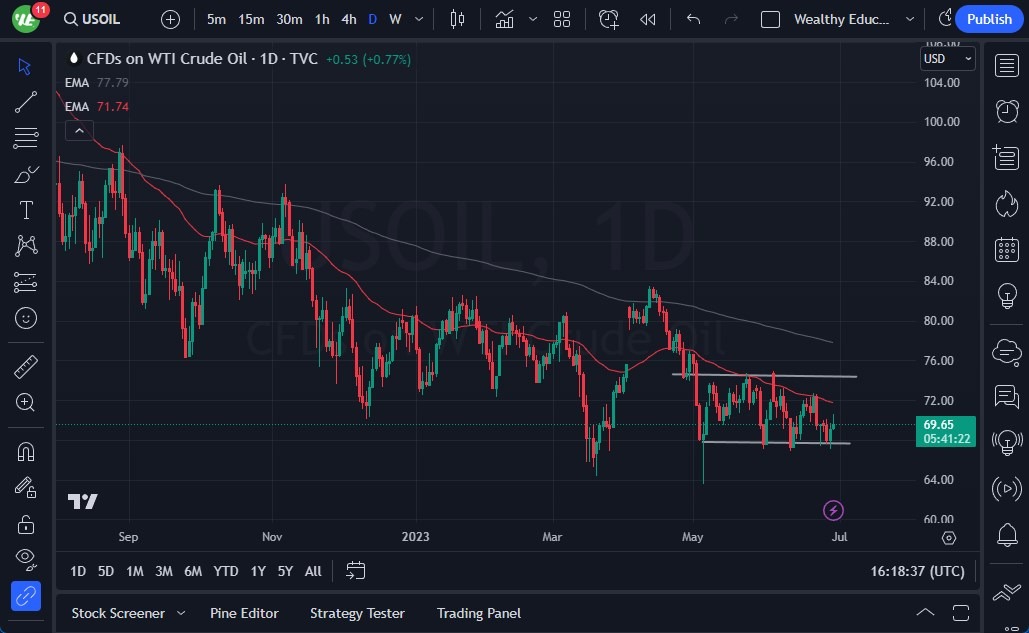The image size is (1029, 633).
Task: Open the USD currency dropdown
Action: pos(947,59)
